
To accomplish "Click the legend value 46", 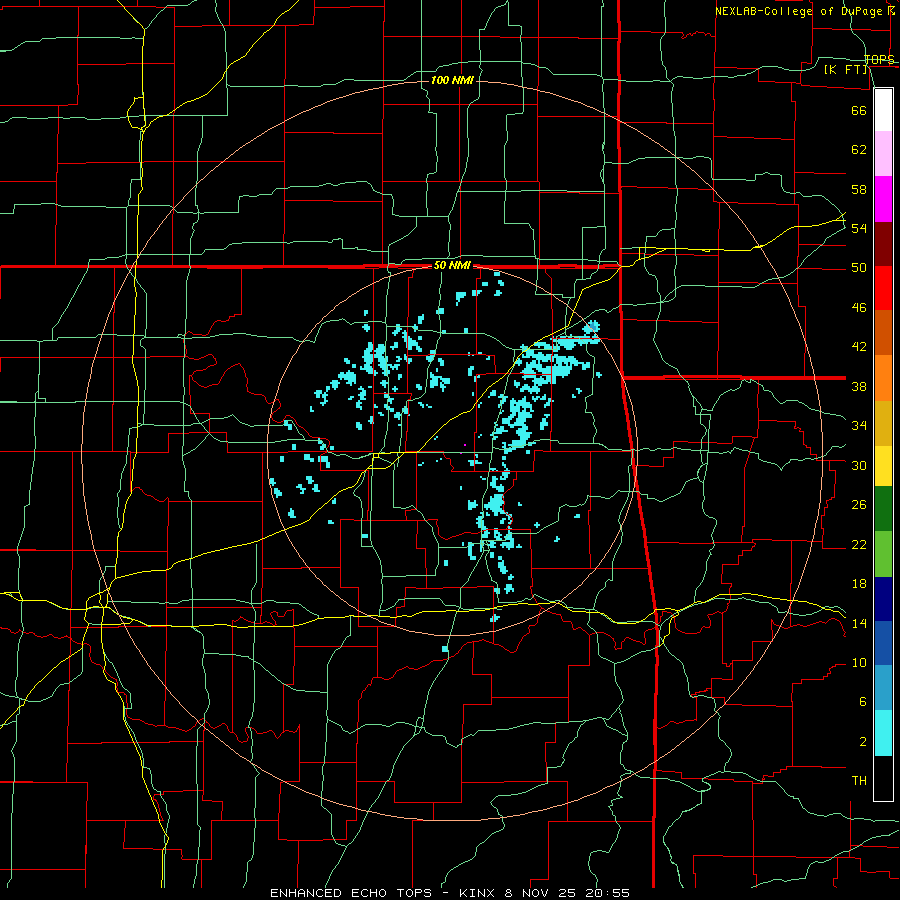I will point(859,308).
